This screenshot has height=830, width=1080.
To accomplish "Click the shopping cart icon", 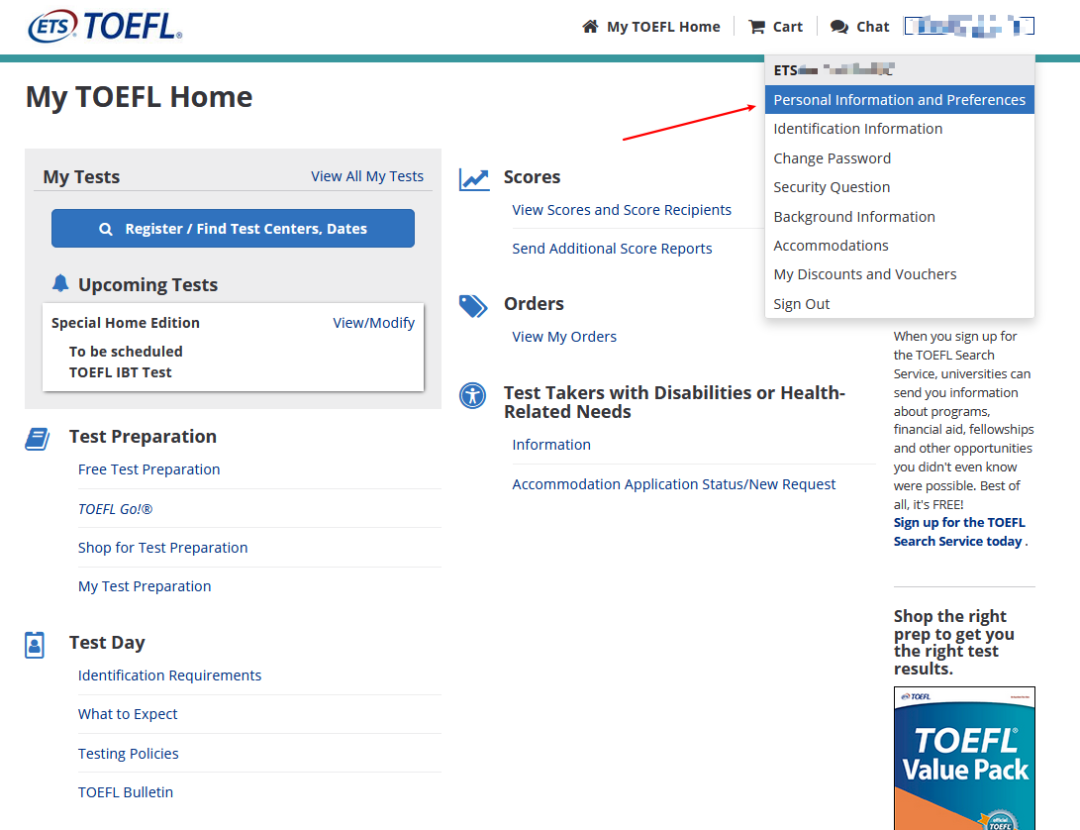I will (x=757, y=27).
